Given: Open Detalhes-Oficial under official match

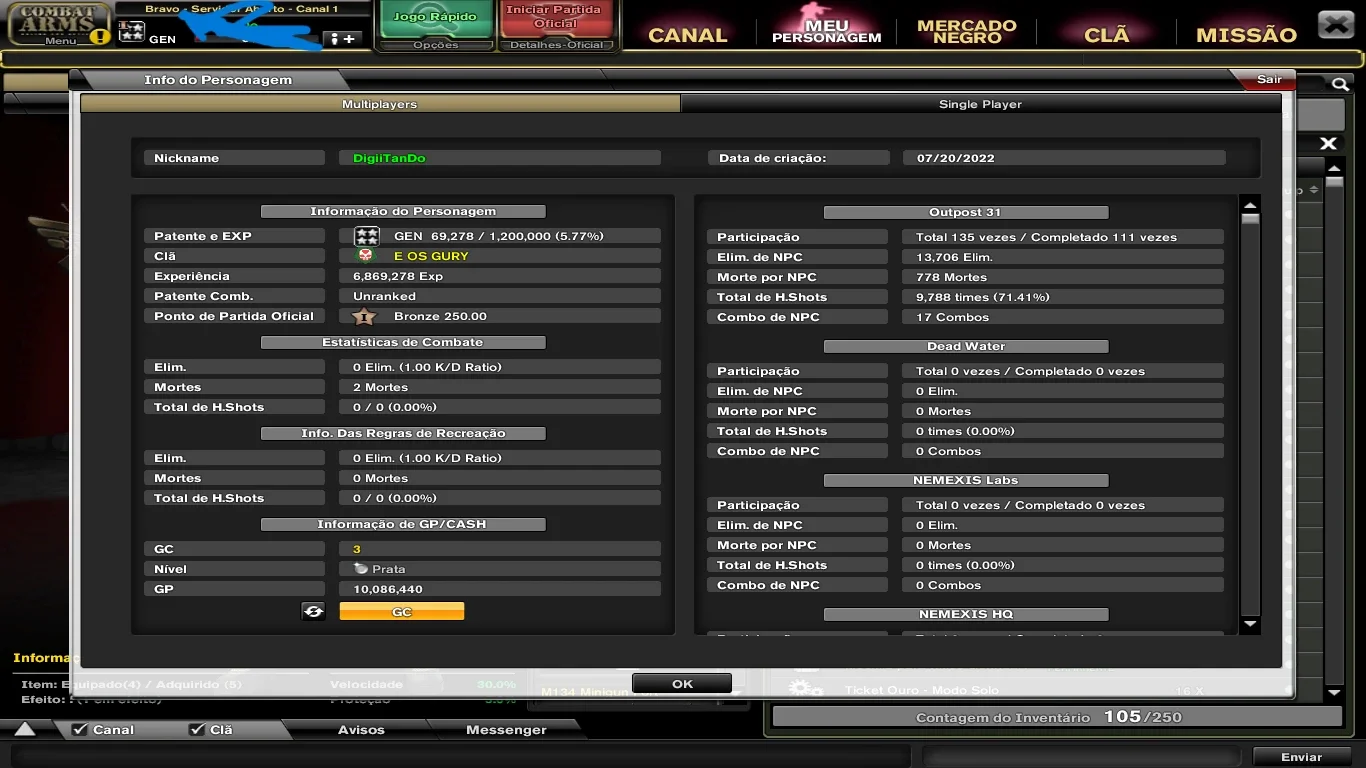Looking at the screenshot, I should click(557, 45).
